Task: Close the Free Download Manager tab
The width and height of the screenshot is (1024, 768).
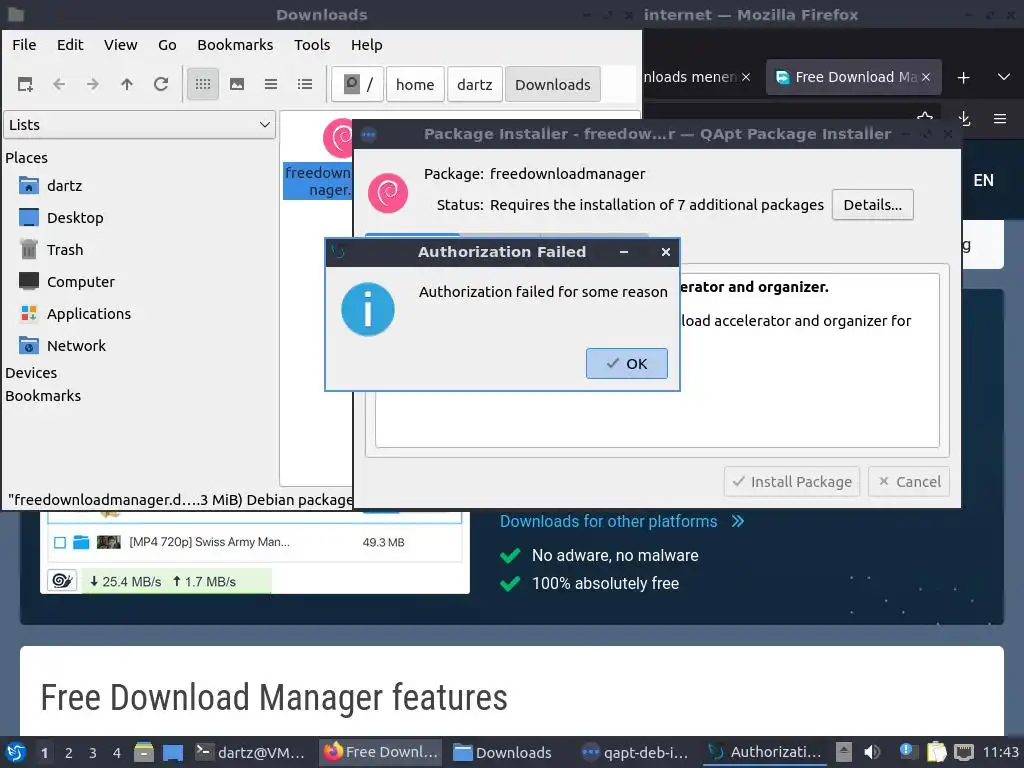Action: 926,77
